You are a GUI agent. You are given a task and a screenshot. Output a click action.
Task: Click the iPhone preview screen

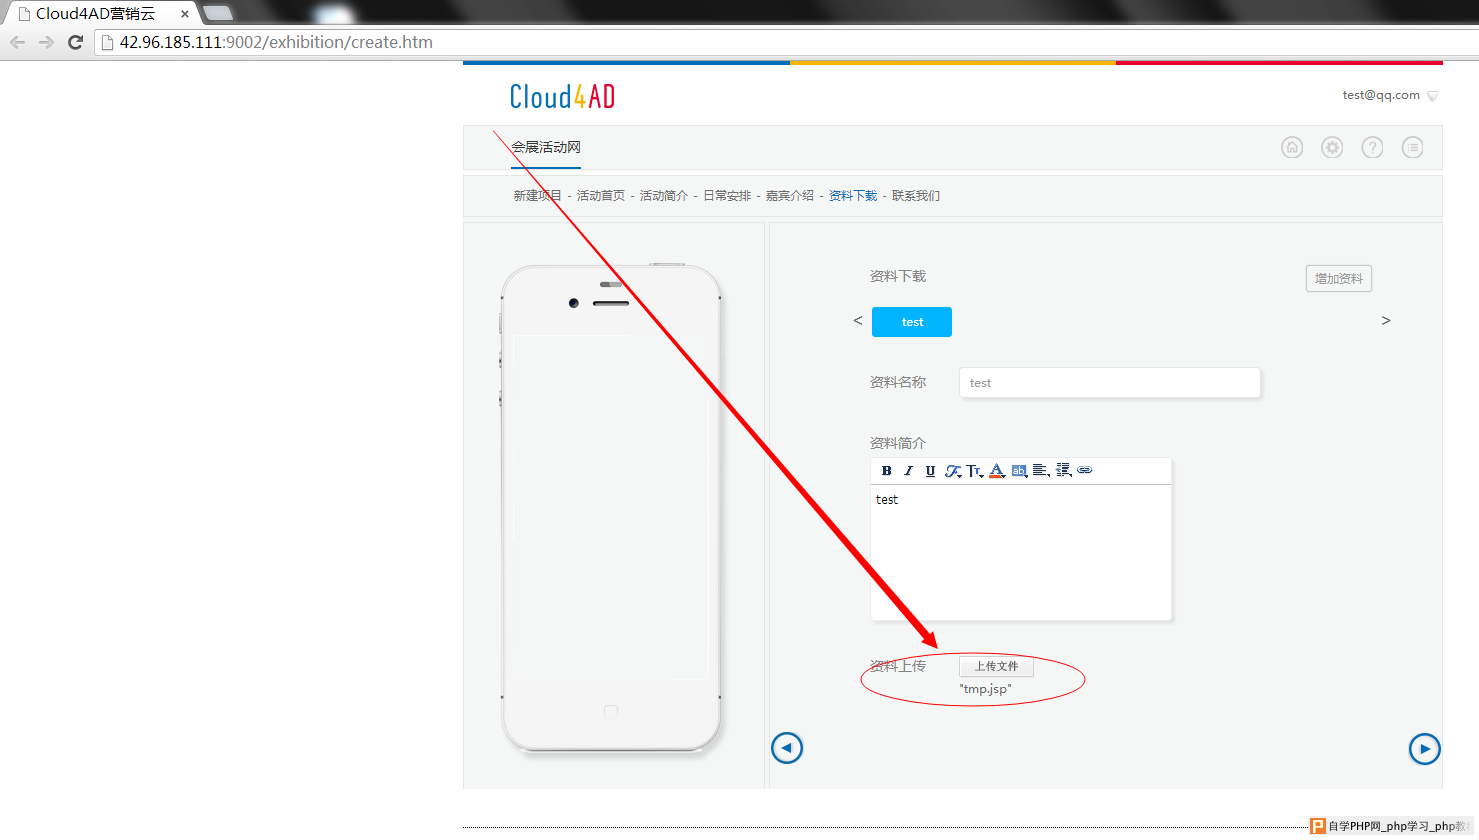(611, 507)
